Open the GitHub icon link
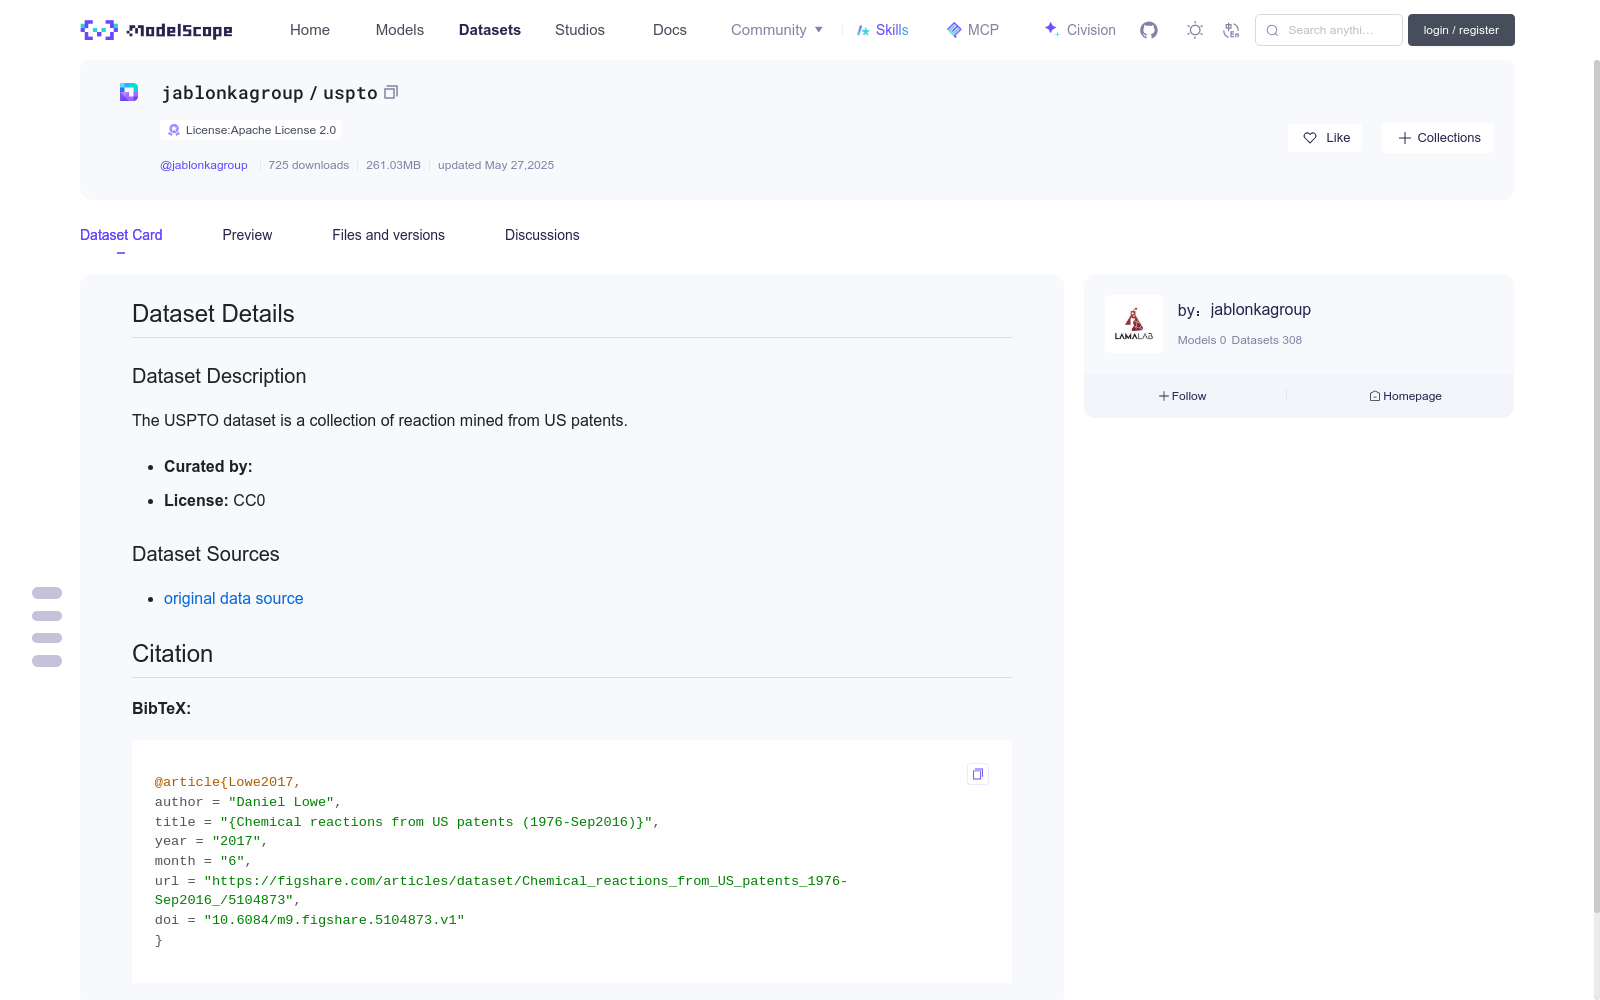Screen dimensions: 1600x1000 tap(1149, 30)
